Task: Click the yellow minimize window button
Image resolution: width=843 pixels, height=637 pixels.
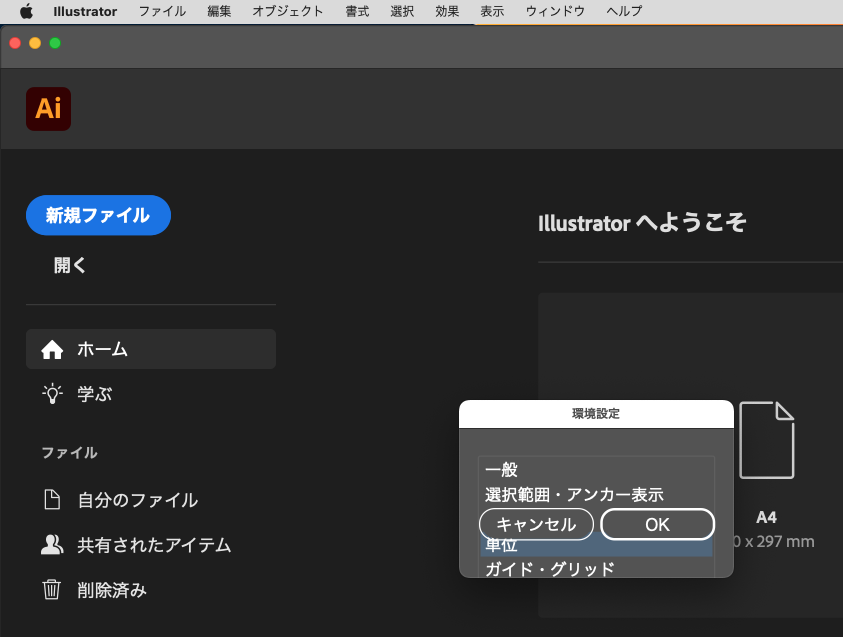Action: coord(35,43)
